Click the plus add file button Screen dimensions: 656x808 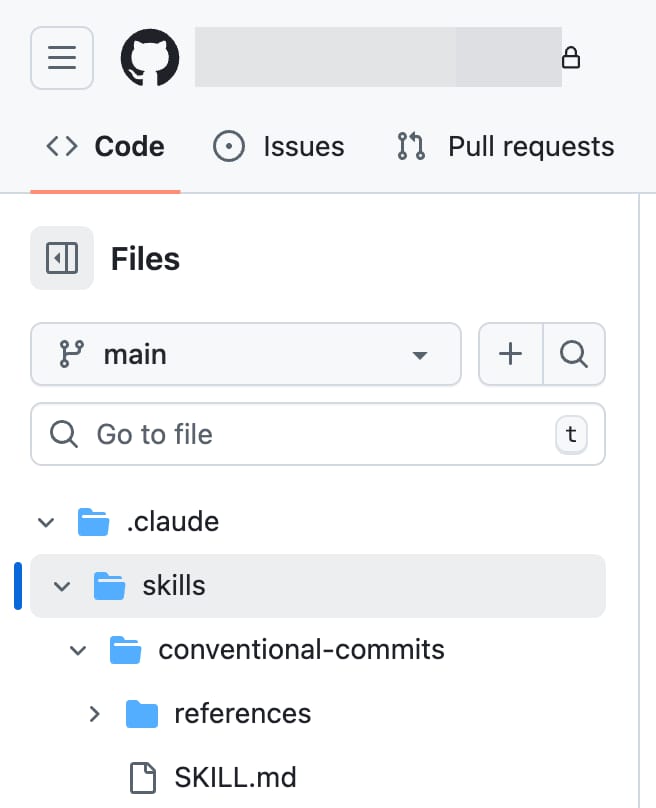[x=511, y=354]
